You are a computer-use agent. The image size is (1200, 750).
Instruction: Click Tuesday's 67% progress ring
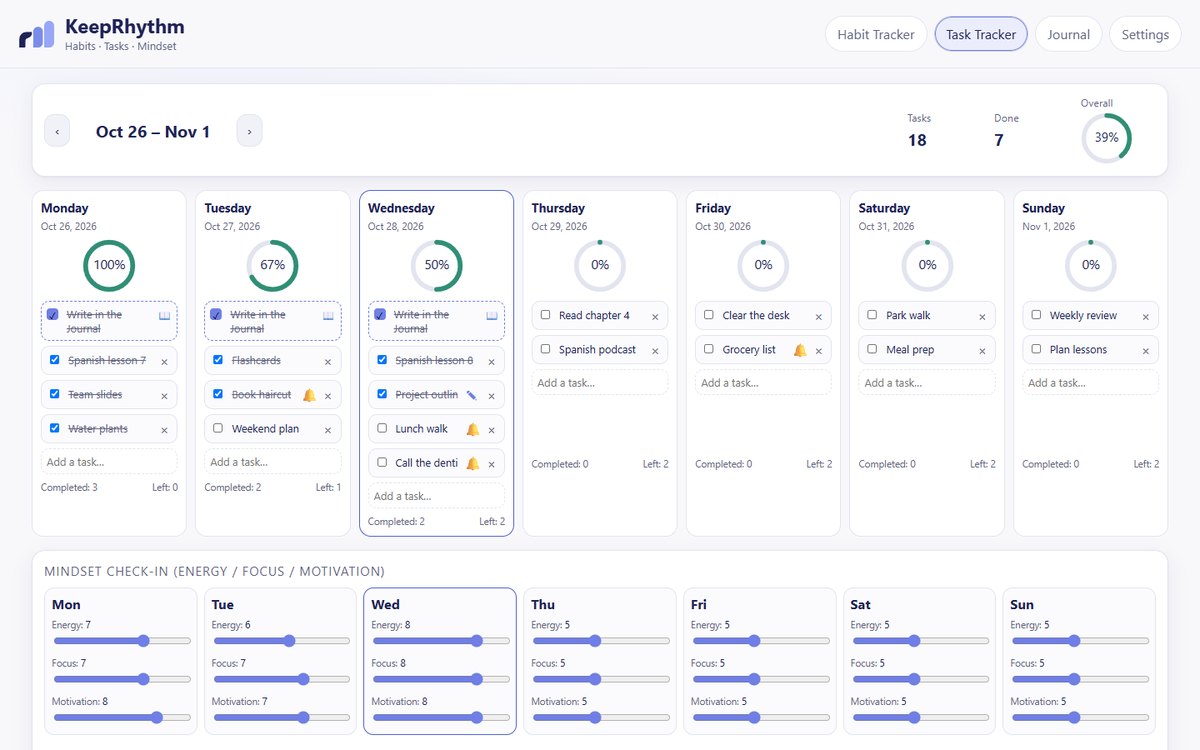tap(273, 266)
